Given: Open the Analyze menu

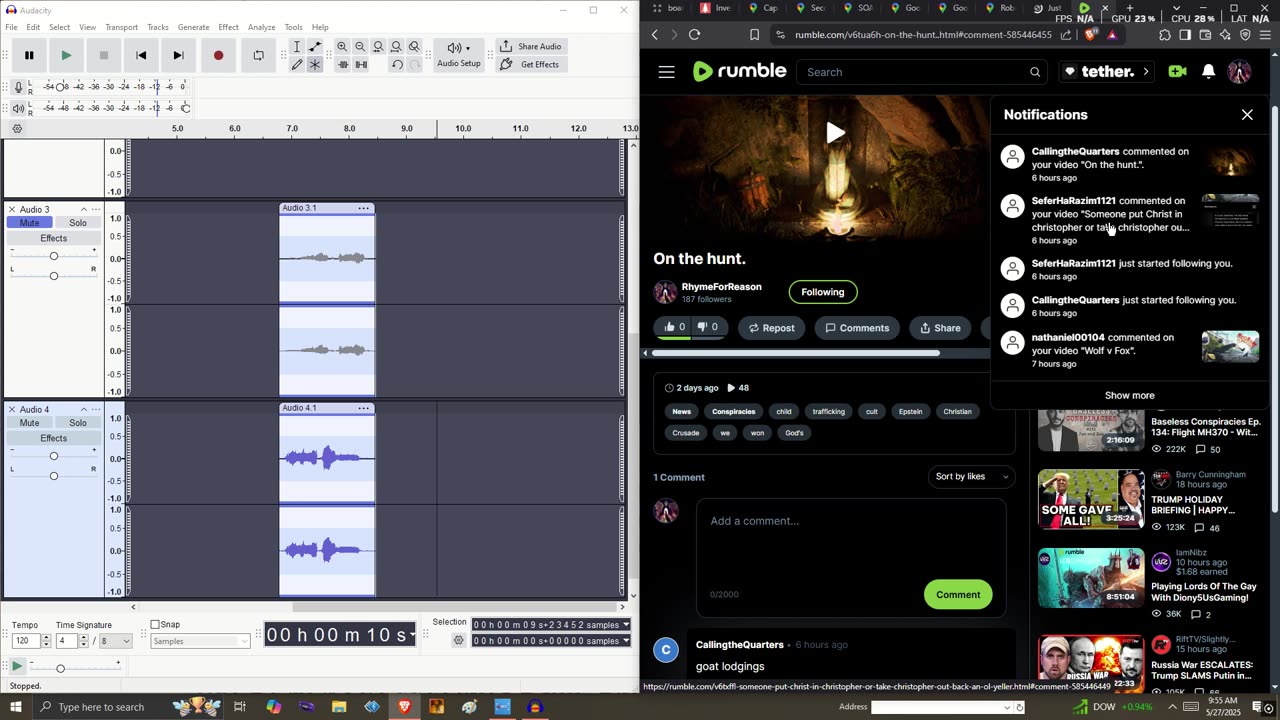Looking at the screenshot, I should click(x=261, y=27).
